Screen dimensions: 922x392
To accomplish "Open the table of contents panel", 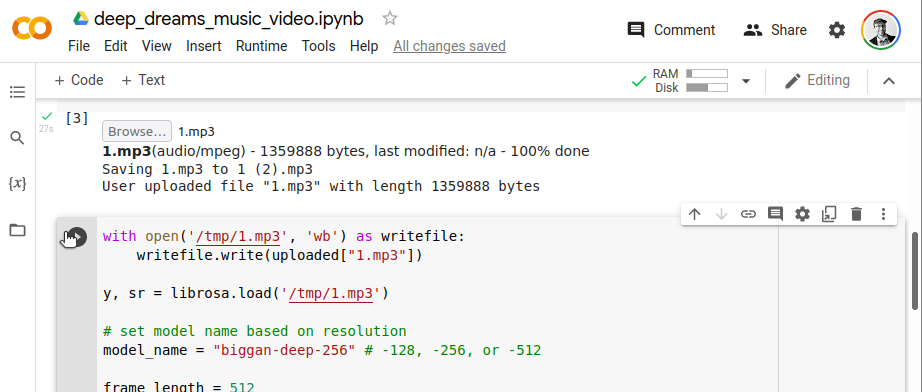I will pyautogui.click(x=18, y=92).
